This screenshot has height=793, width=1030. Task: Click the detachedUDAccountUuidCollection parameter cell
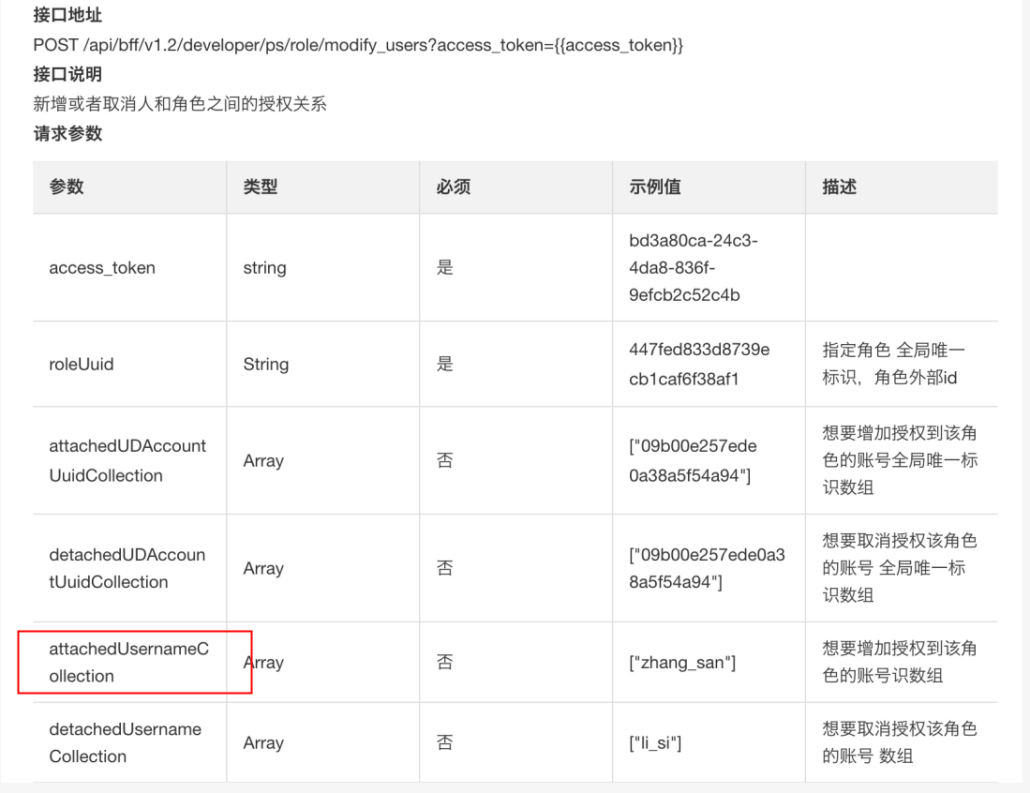click(127, 568)
